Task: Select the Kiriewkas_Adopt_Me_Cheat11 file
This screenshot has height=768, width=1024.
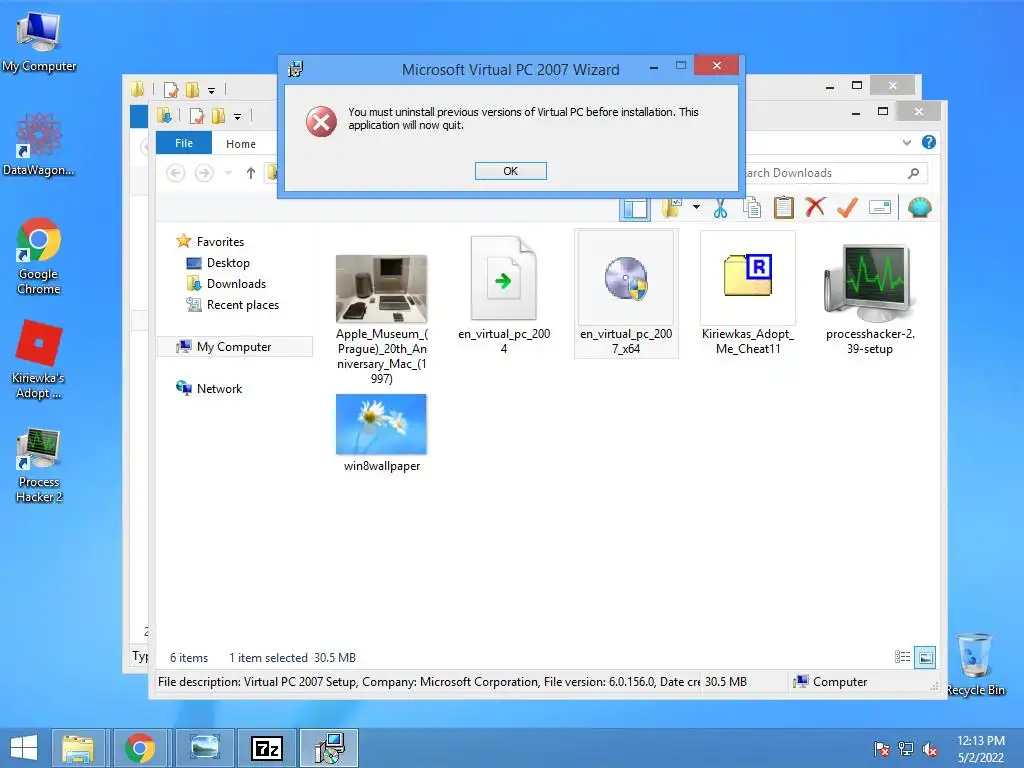Action: [748, 294]
